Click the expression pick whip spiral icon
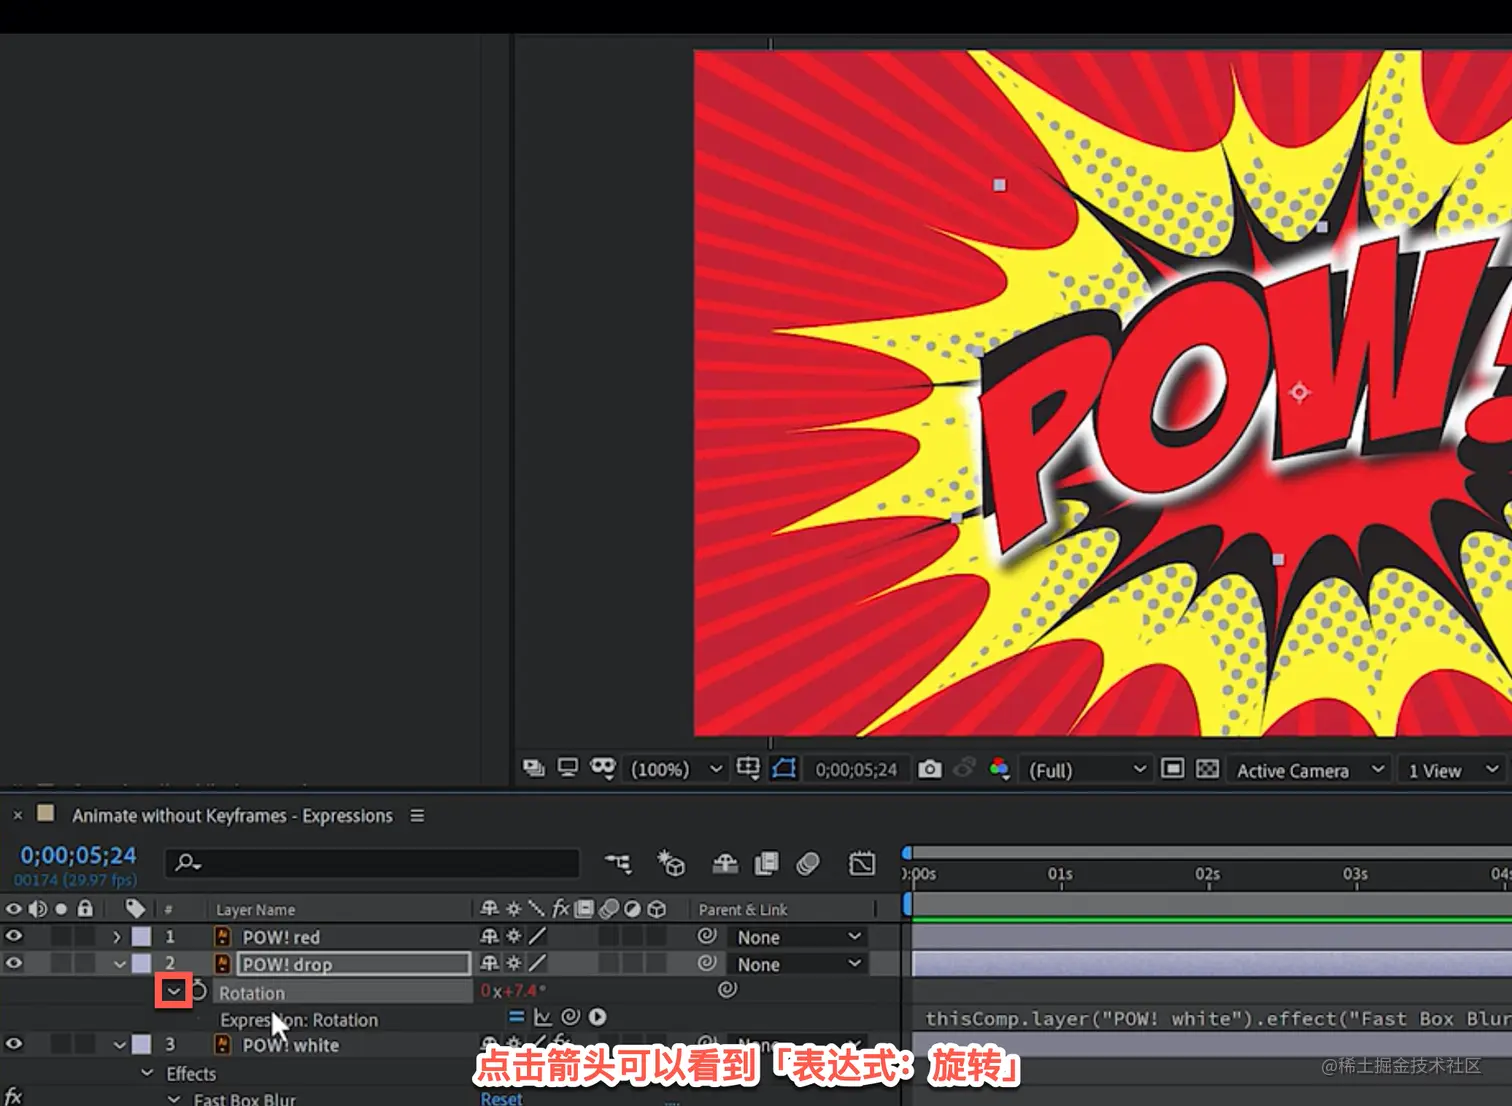 pyautogui.click(x=570, y=1017)
